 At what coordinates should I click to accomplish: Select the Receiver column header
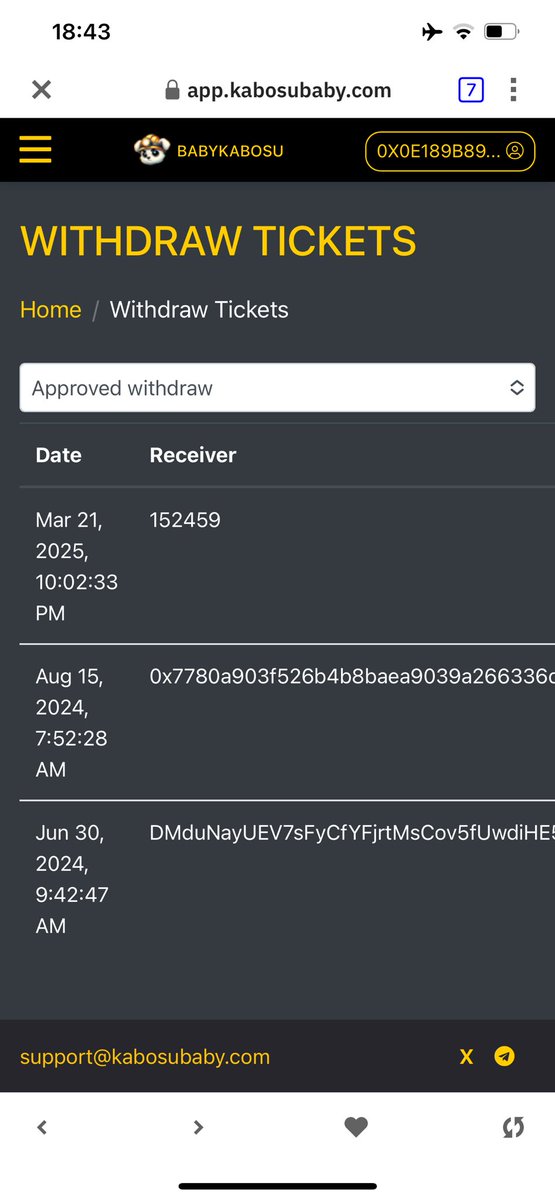[x=193, y=455]
